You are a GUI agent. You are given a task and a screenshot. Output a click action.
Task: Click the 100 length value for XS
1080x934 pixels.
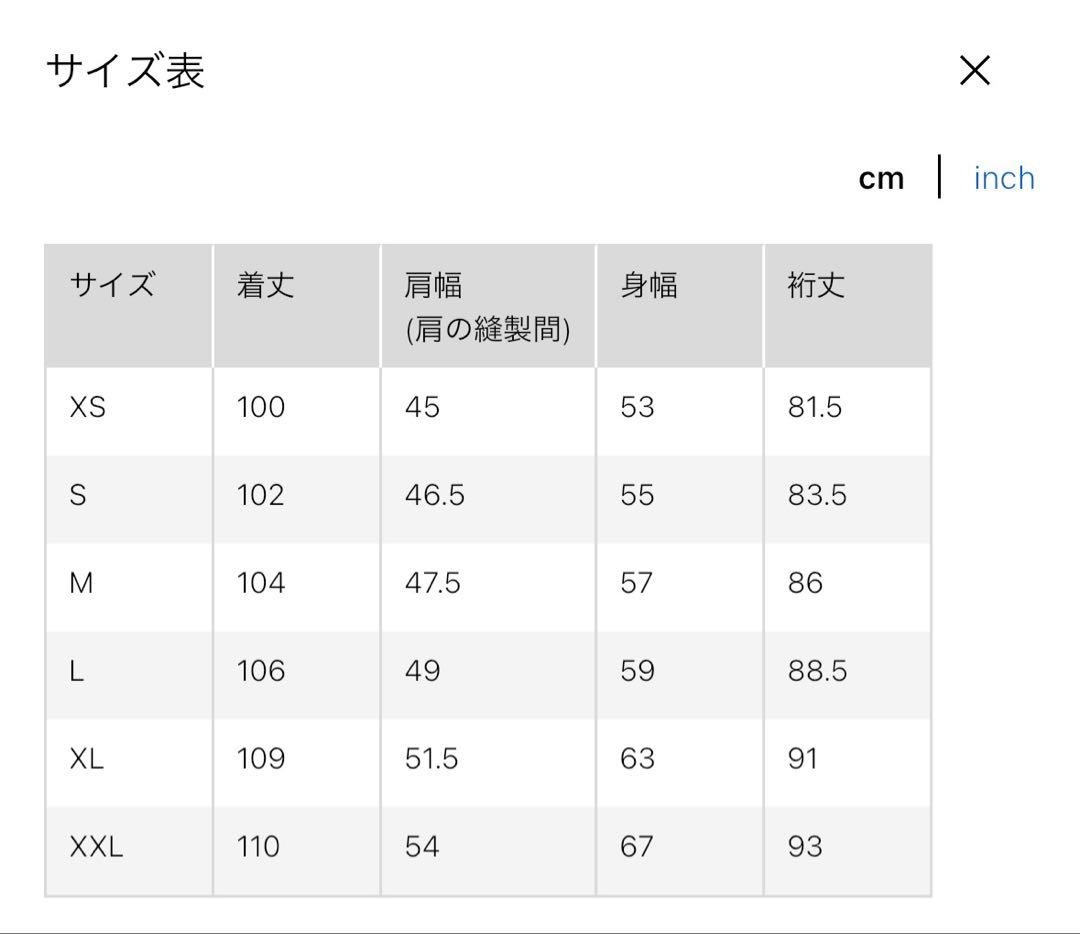click(259, 407)
